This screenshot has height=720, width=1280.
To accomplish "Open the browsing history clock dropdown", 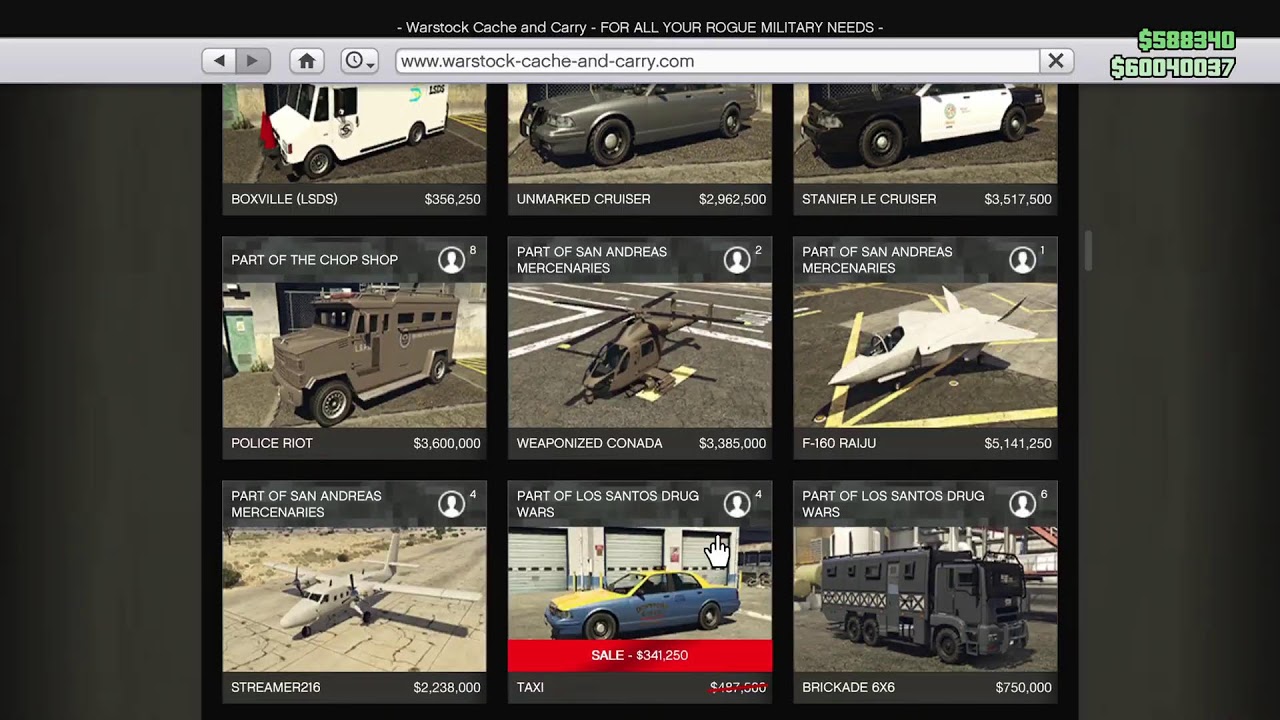I will coord(359,61).
